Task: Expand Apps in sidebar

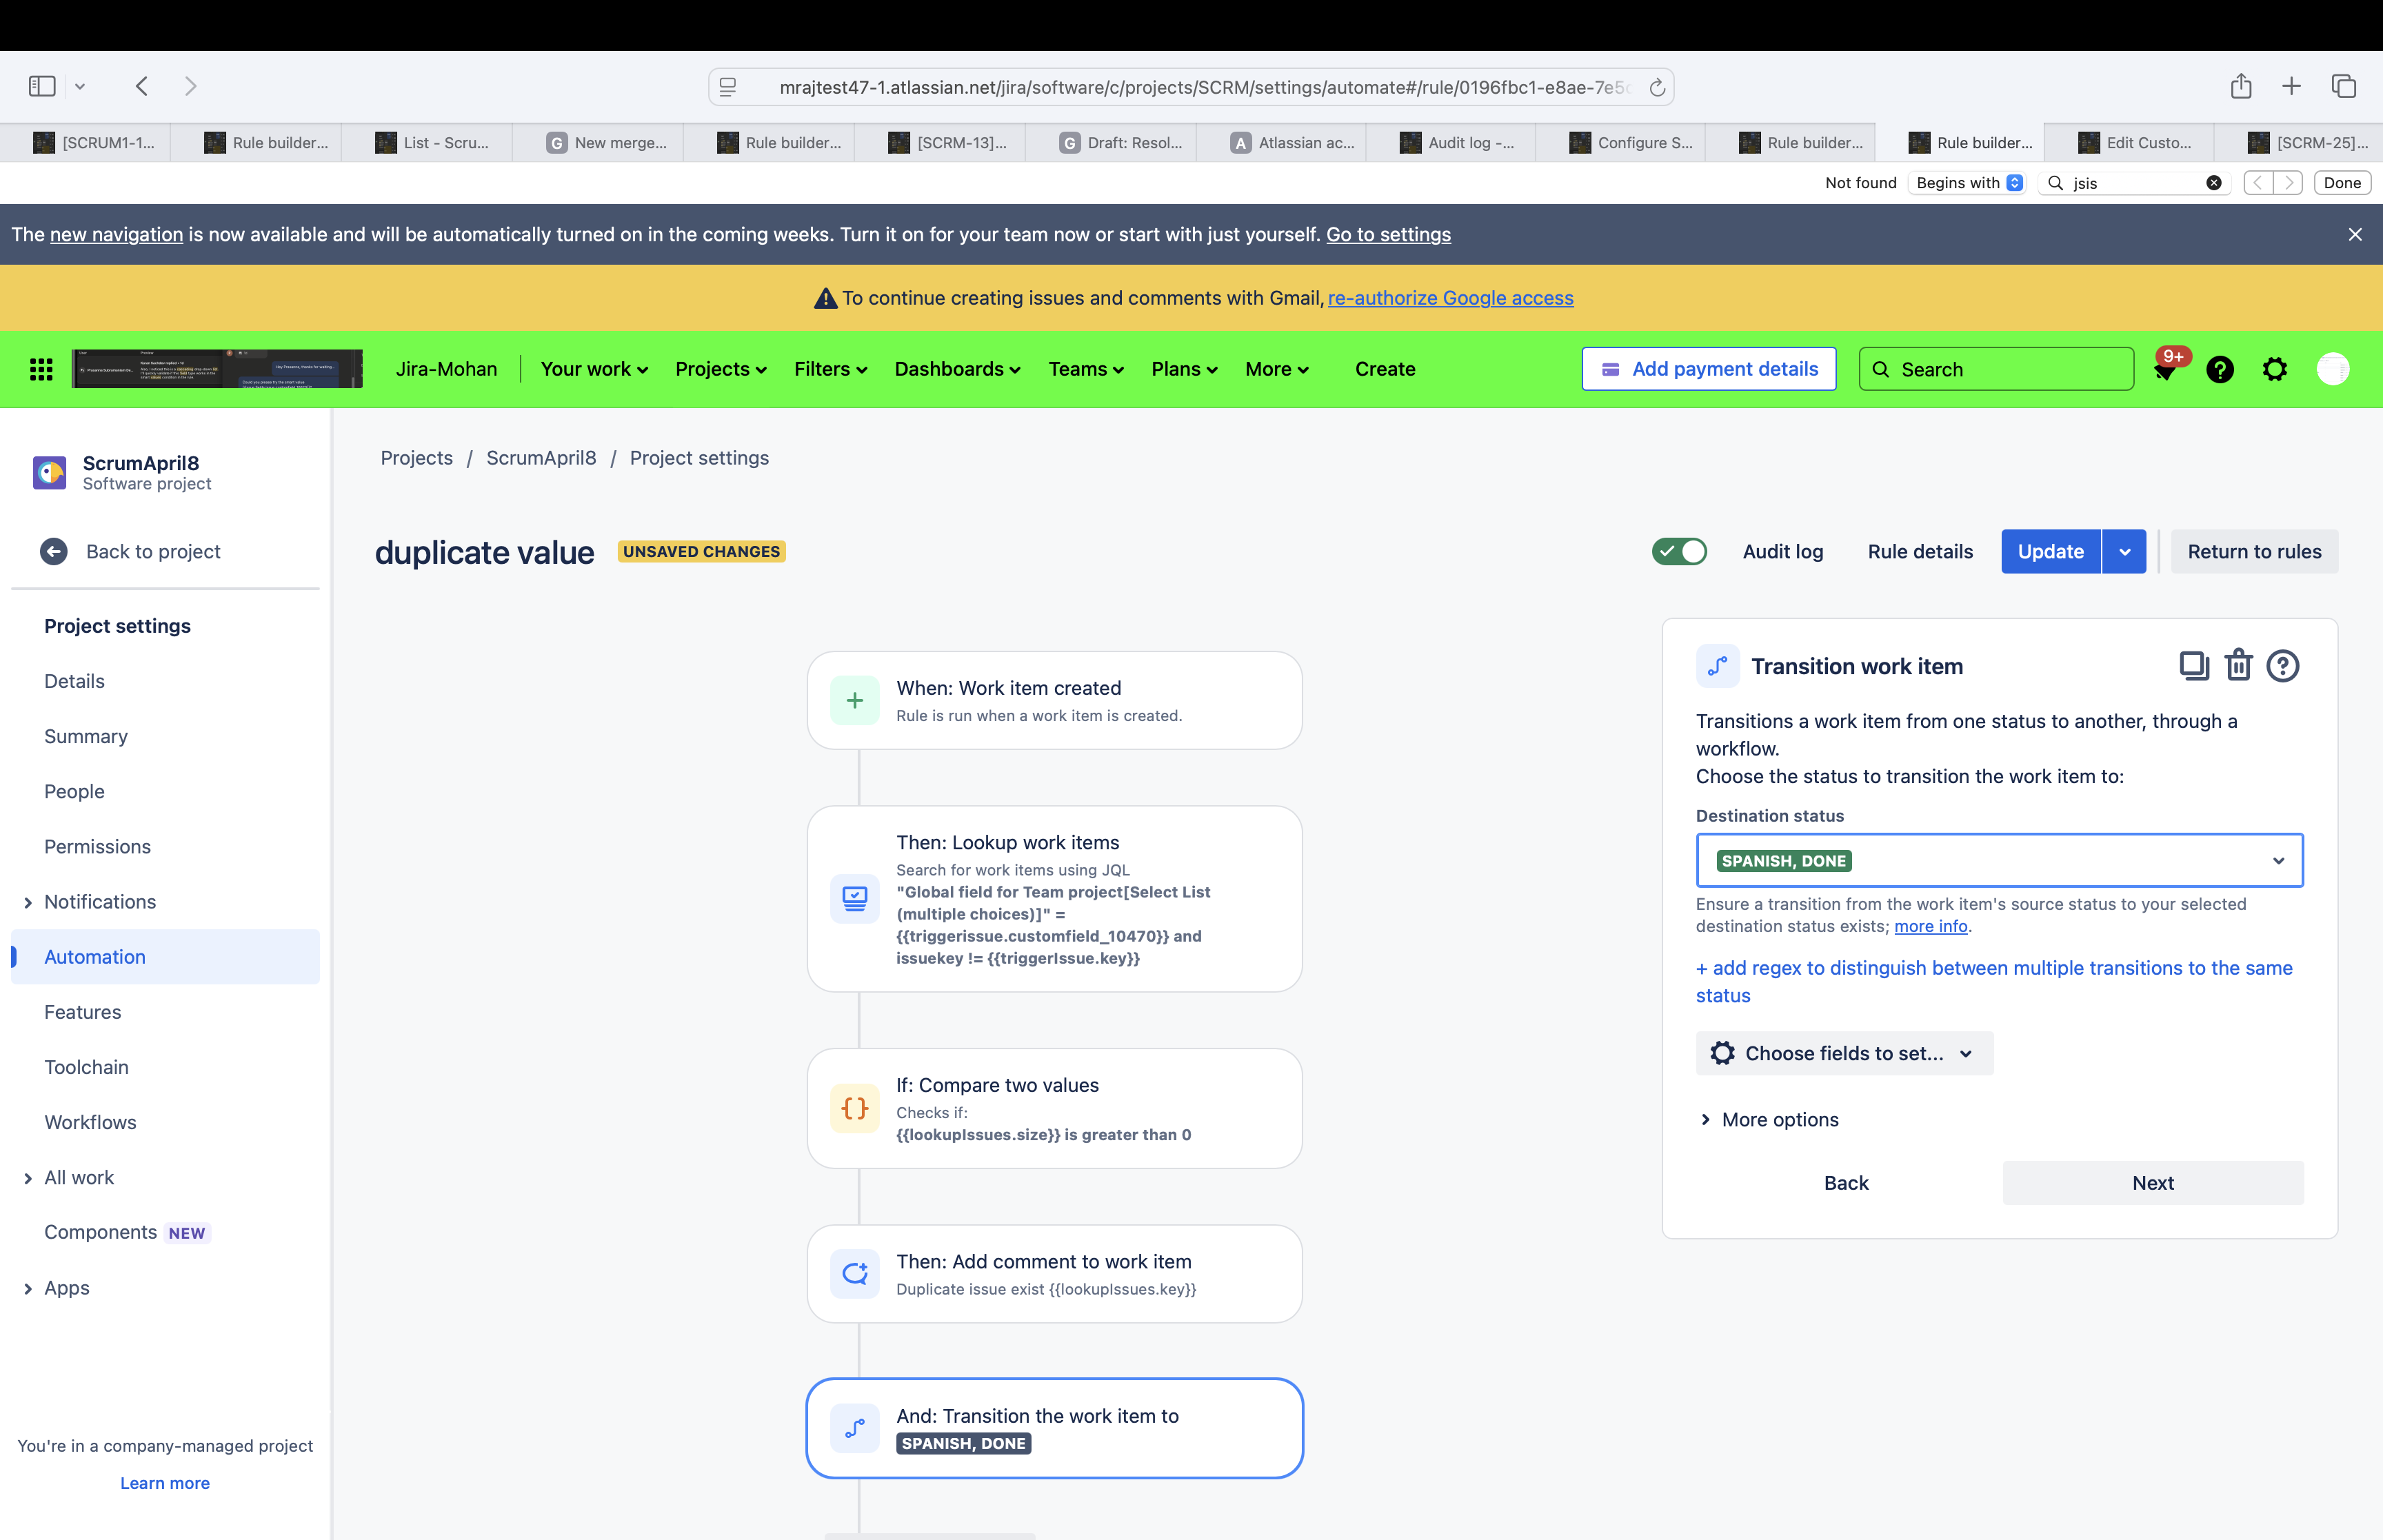Action: click(x=28, y=1288)
